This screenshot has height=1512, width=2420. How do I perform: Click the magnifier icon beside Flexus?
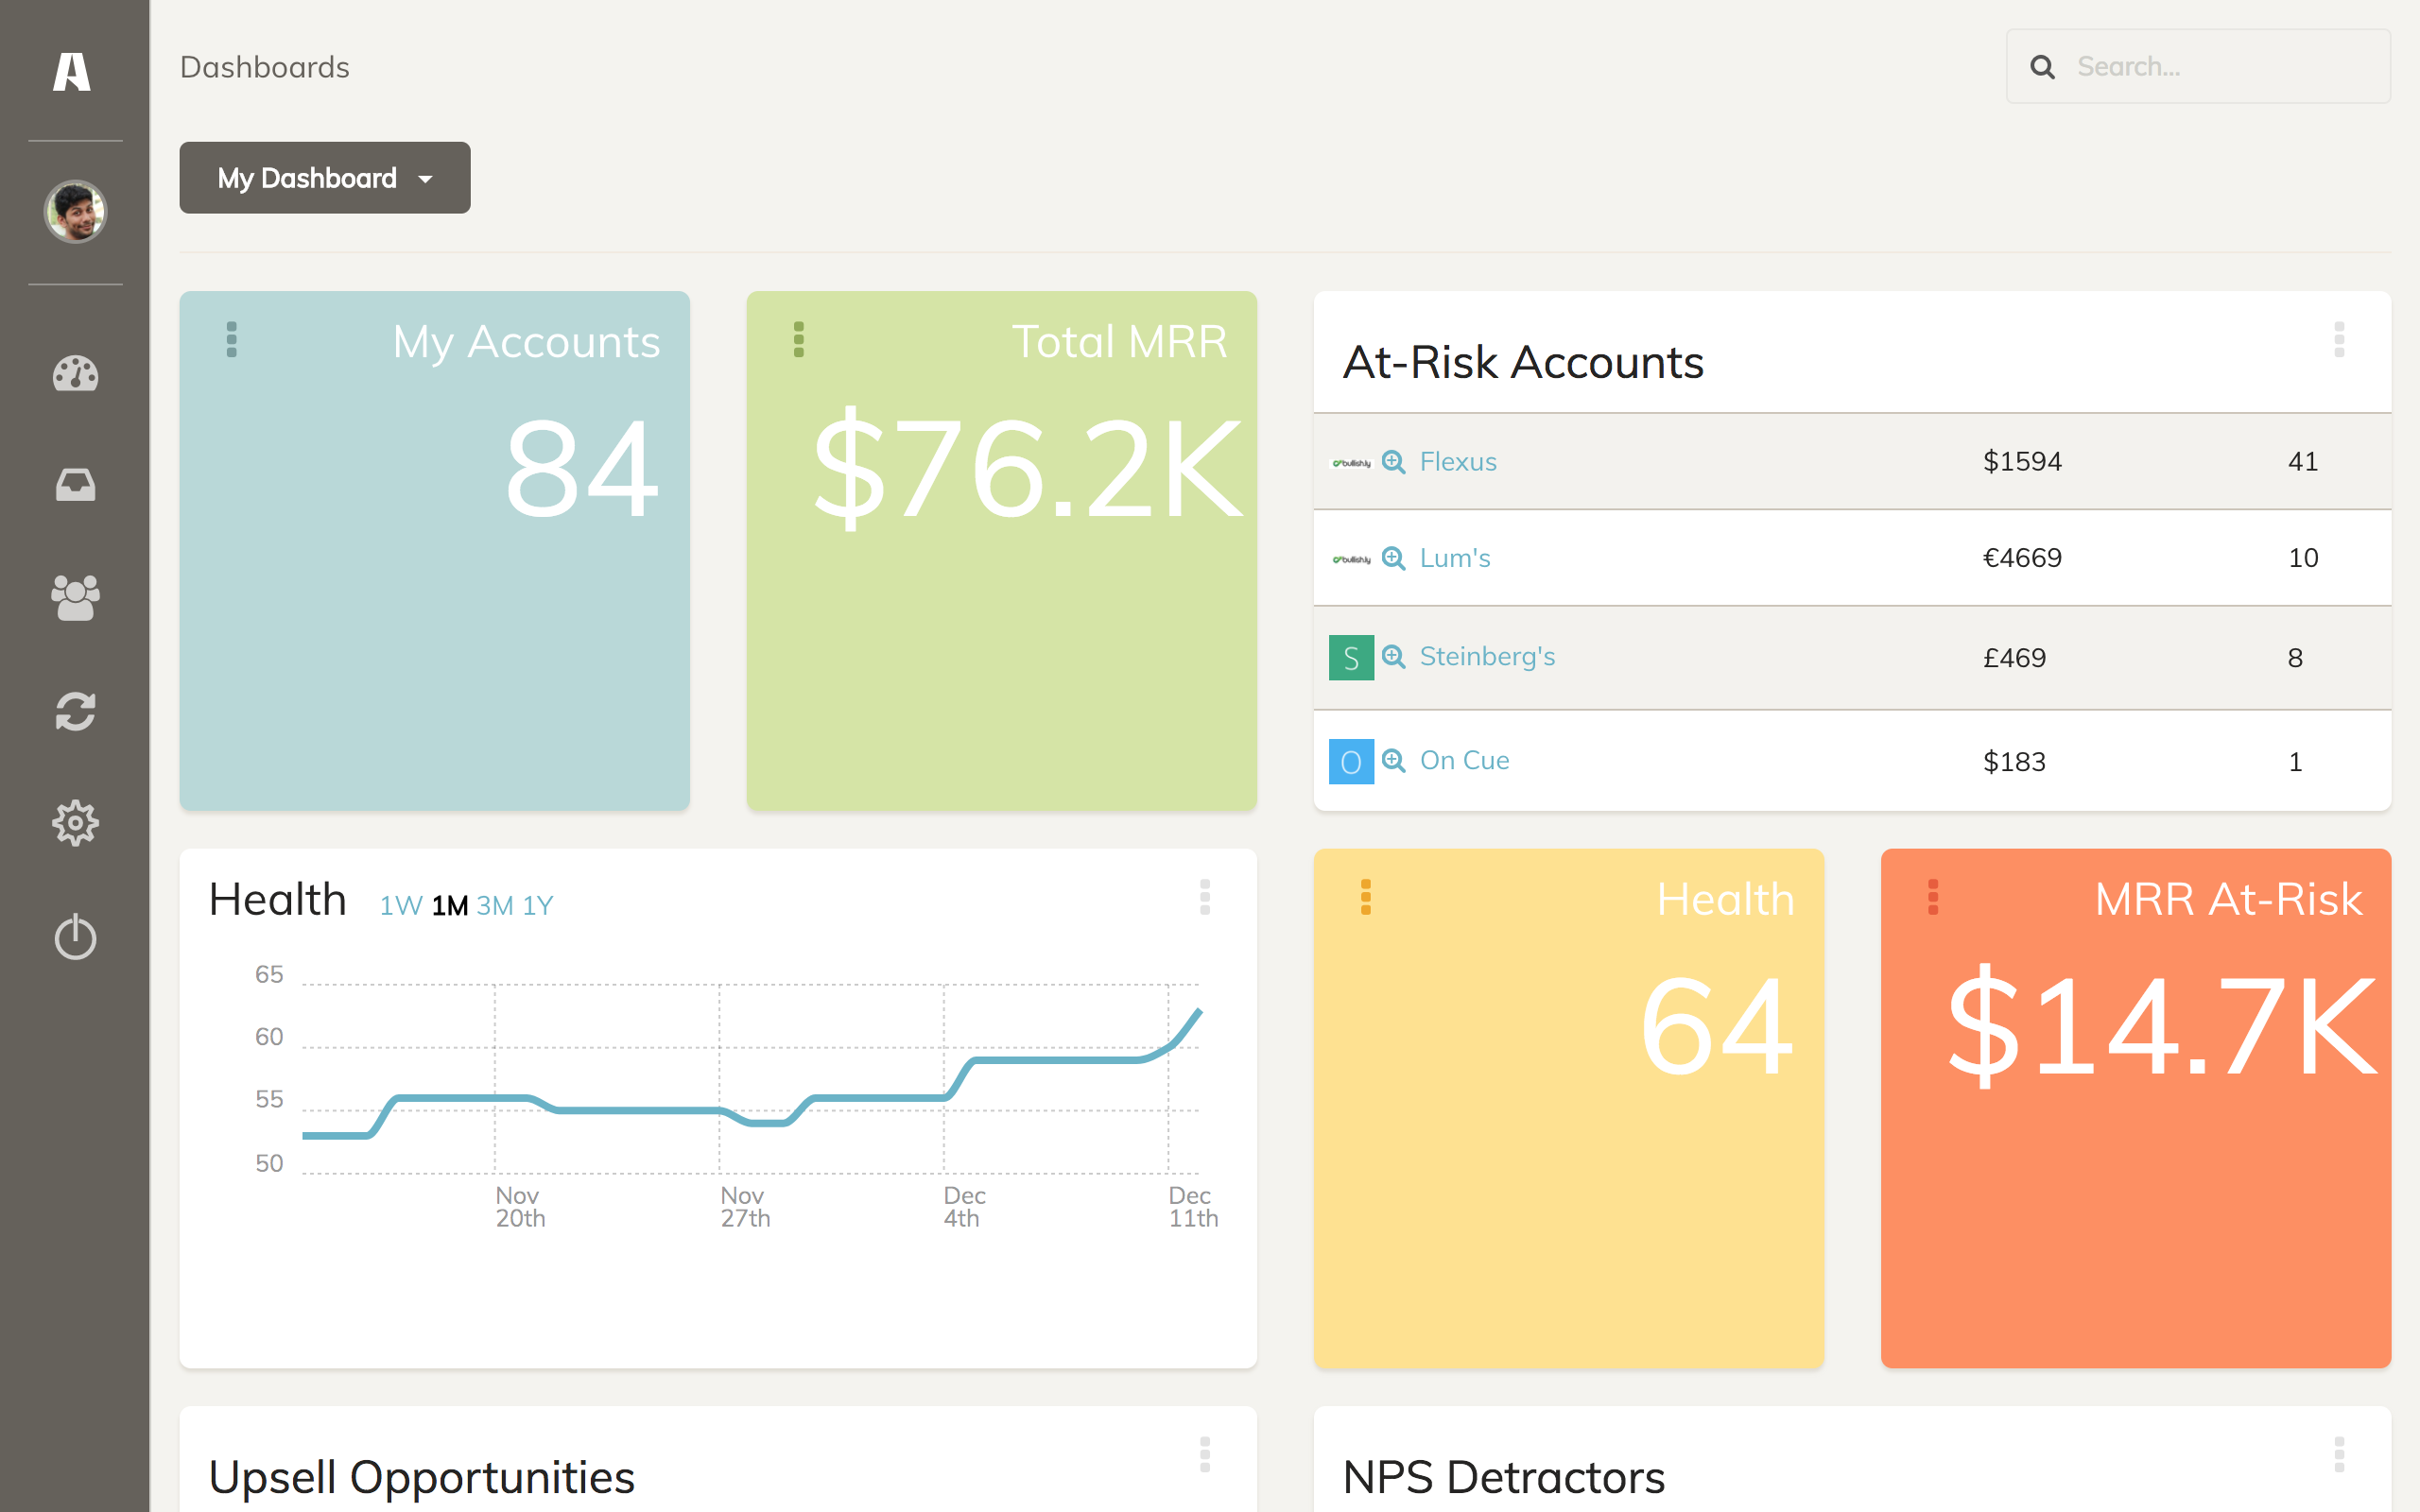click(x=1393, y=462)
